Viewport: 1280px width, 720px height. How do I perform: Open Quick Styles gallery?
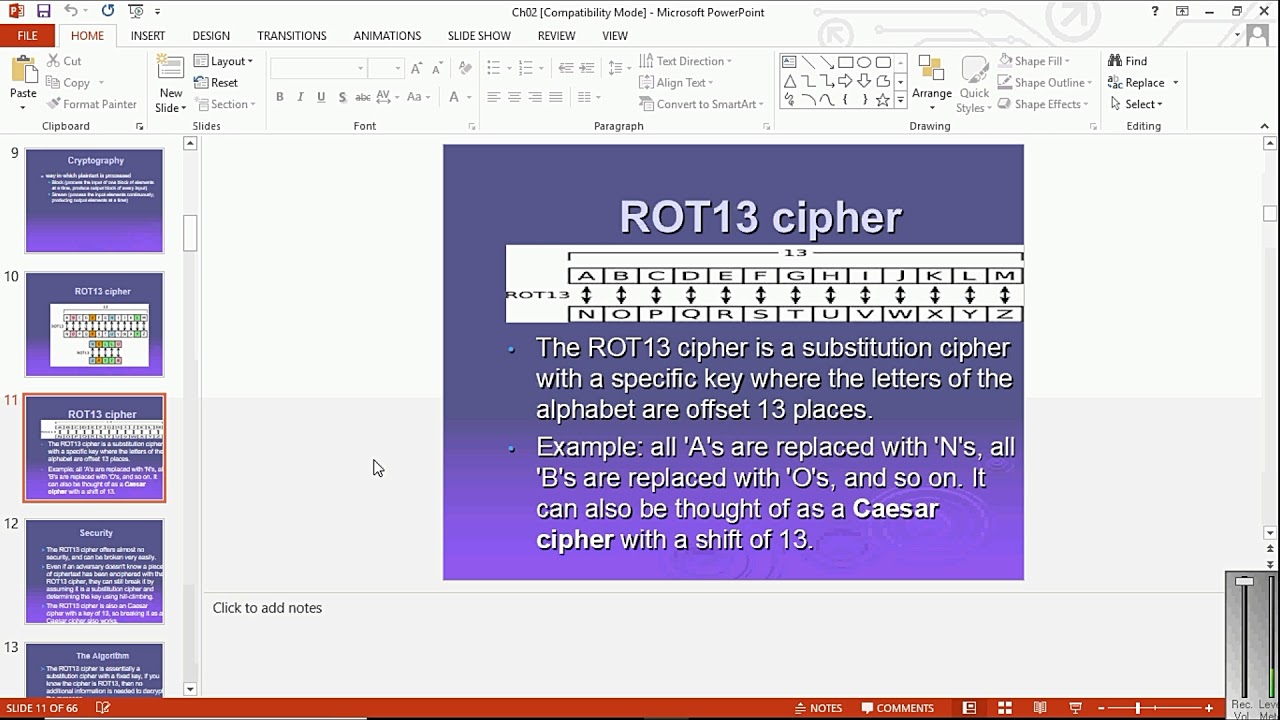click(974, 85)
